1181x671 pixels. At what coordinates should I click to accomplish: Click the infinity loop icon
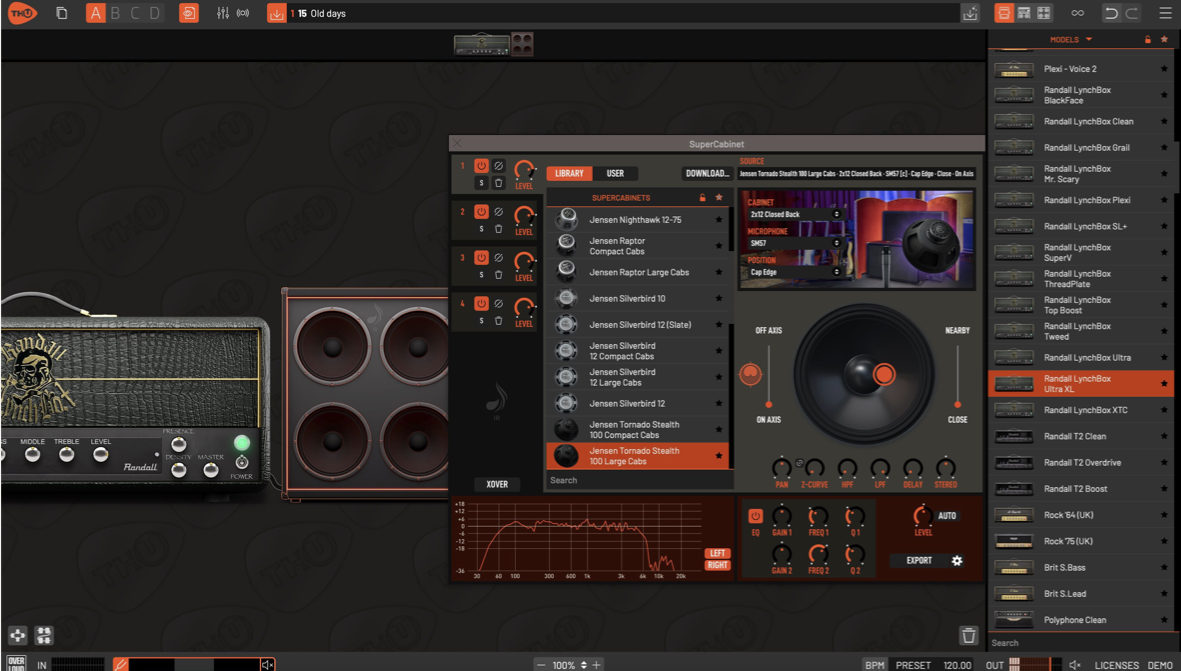(1078, 13)
